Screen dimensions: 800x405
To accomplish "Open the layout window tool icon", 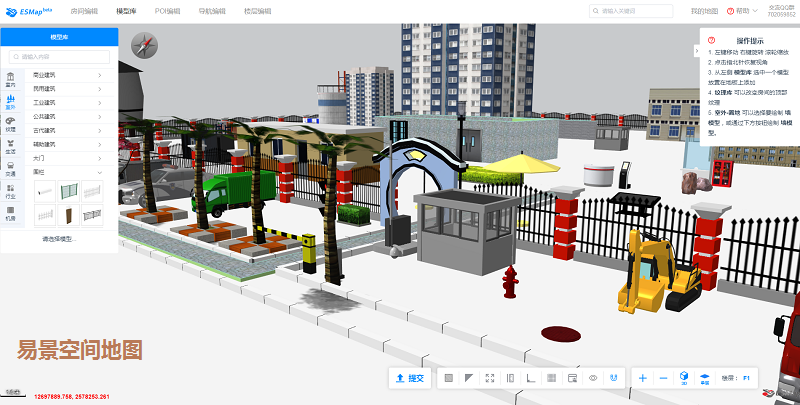I will tap(572, 378).
